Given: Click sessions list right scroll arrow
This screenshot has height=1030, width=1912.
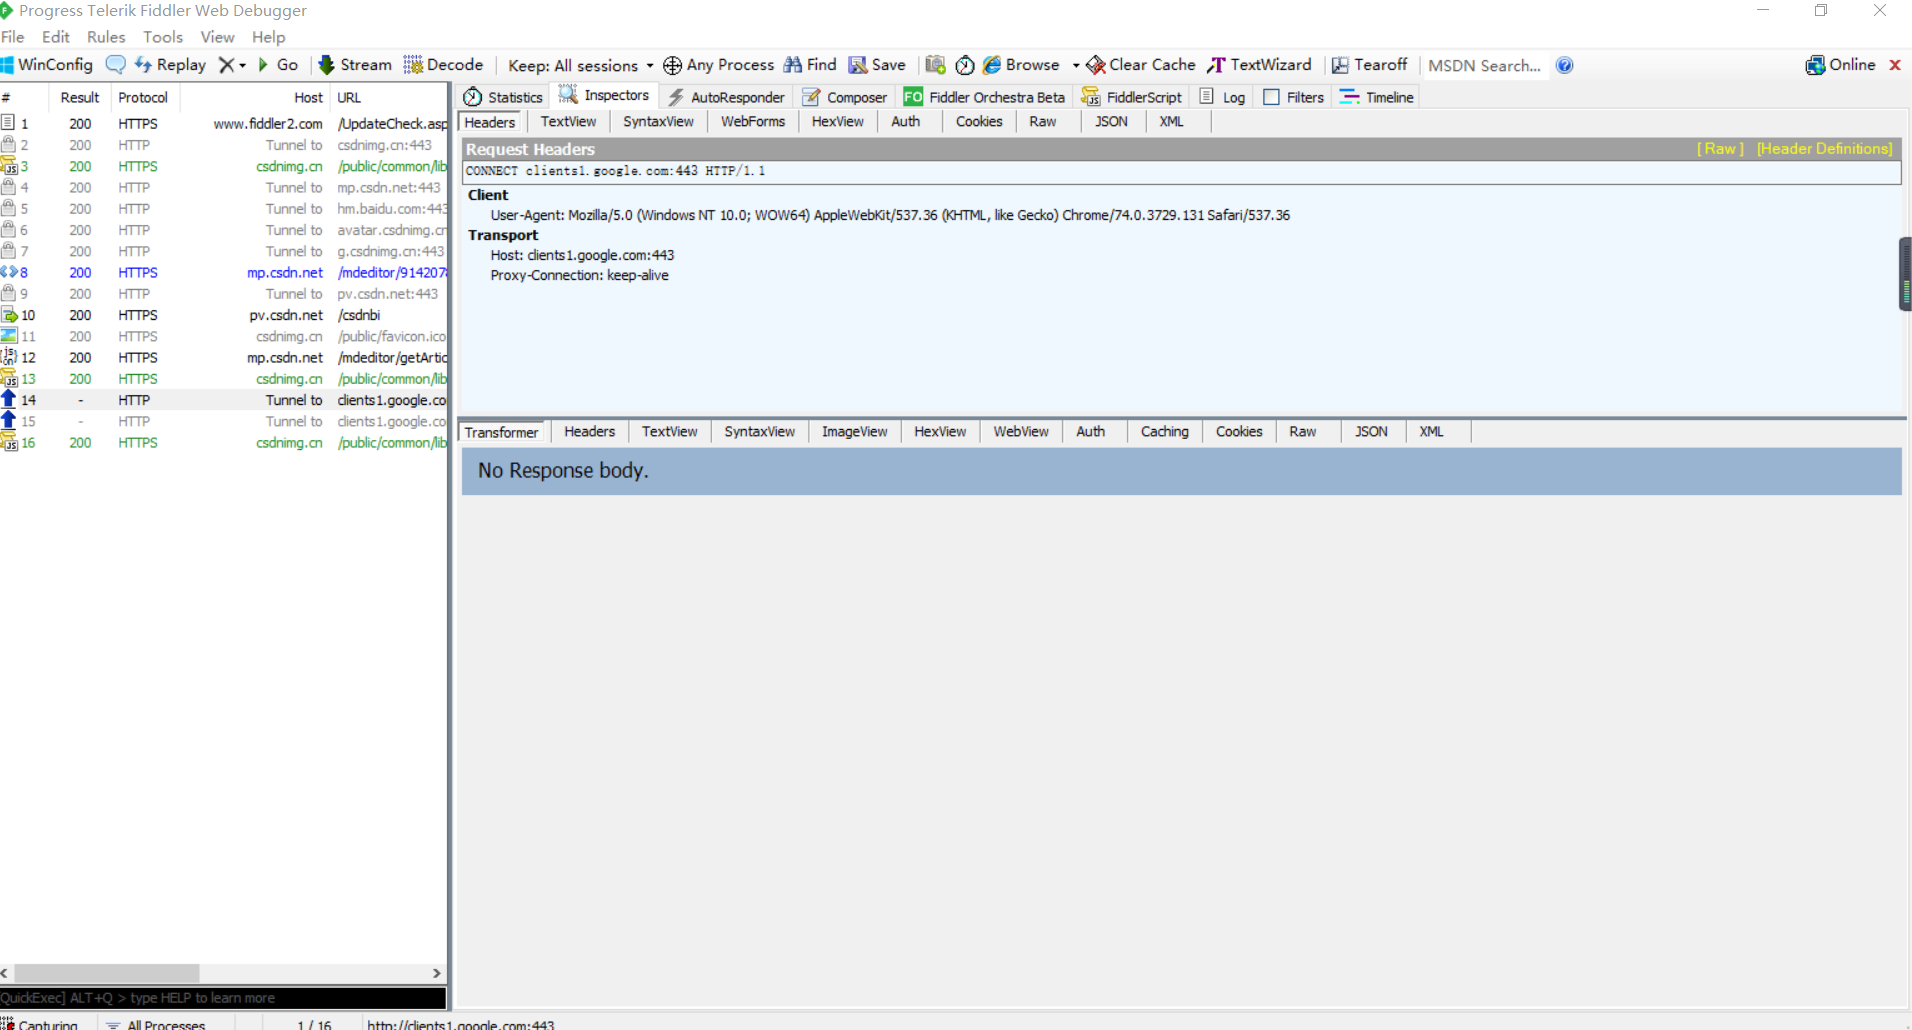Looking at the screenshot, I should tap(436, 973).
